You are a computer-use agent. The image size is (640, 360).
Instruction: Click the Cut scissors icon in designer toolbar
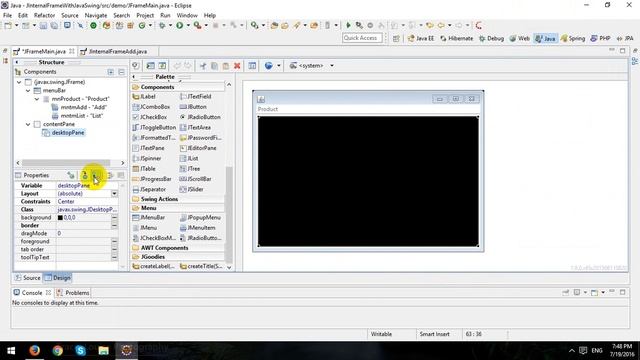click(203, 66)
